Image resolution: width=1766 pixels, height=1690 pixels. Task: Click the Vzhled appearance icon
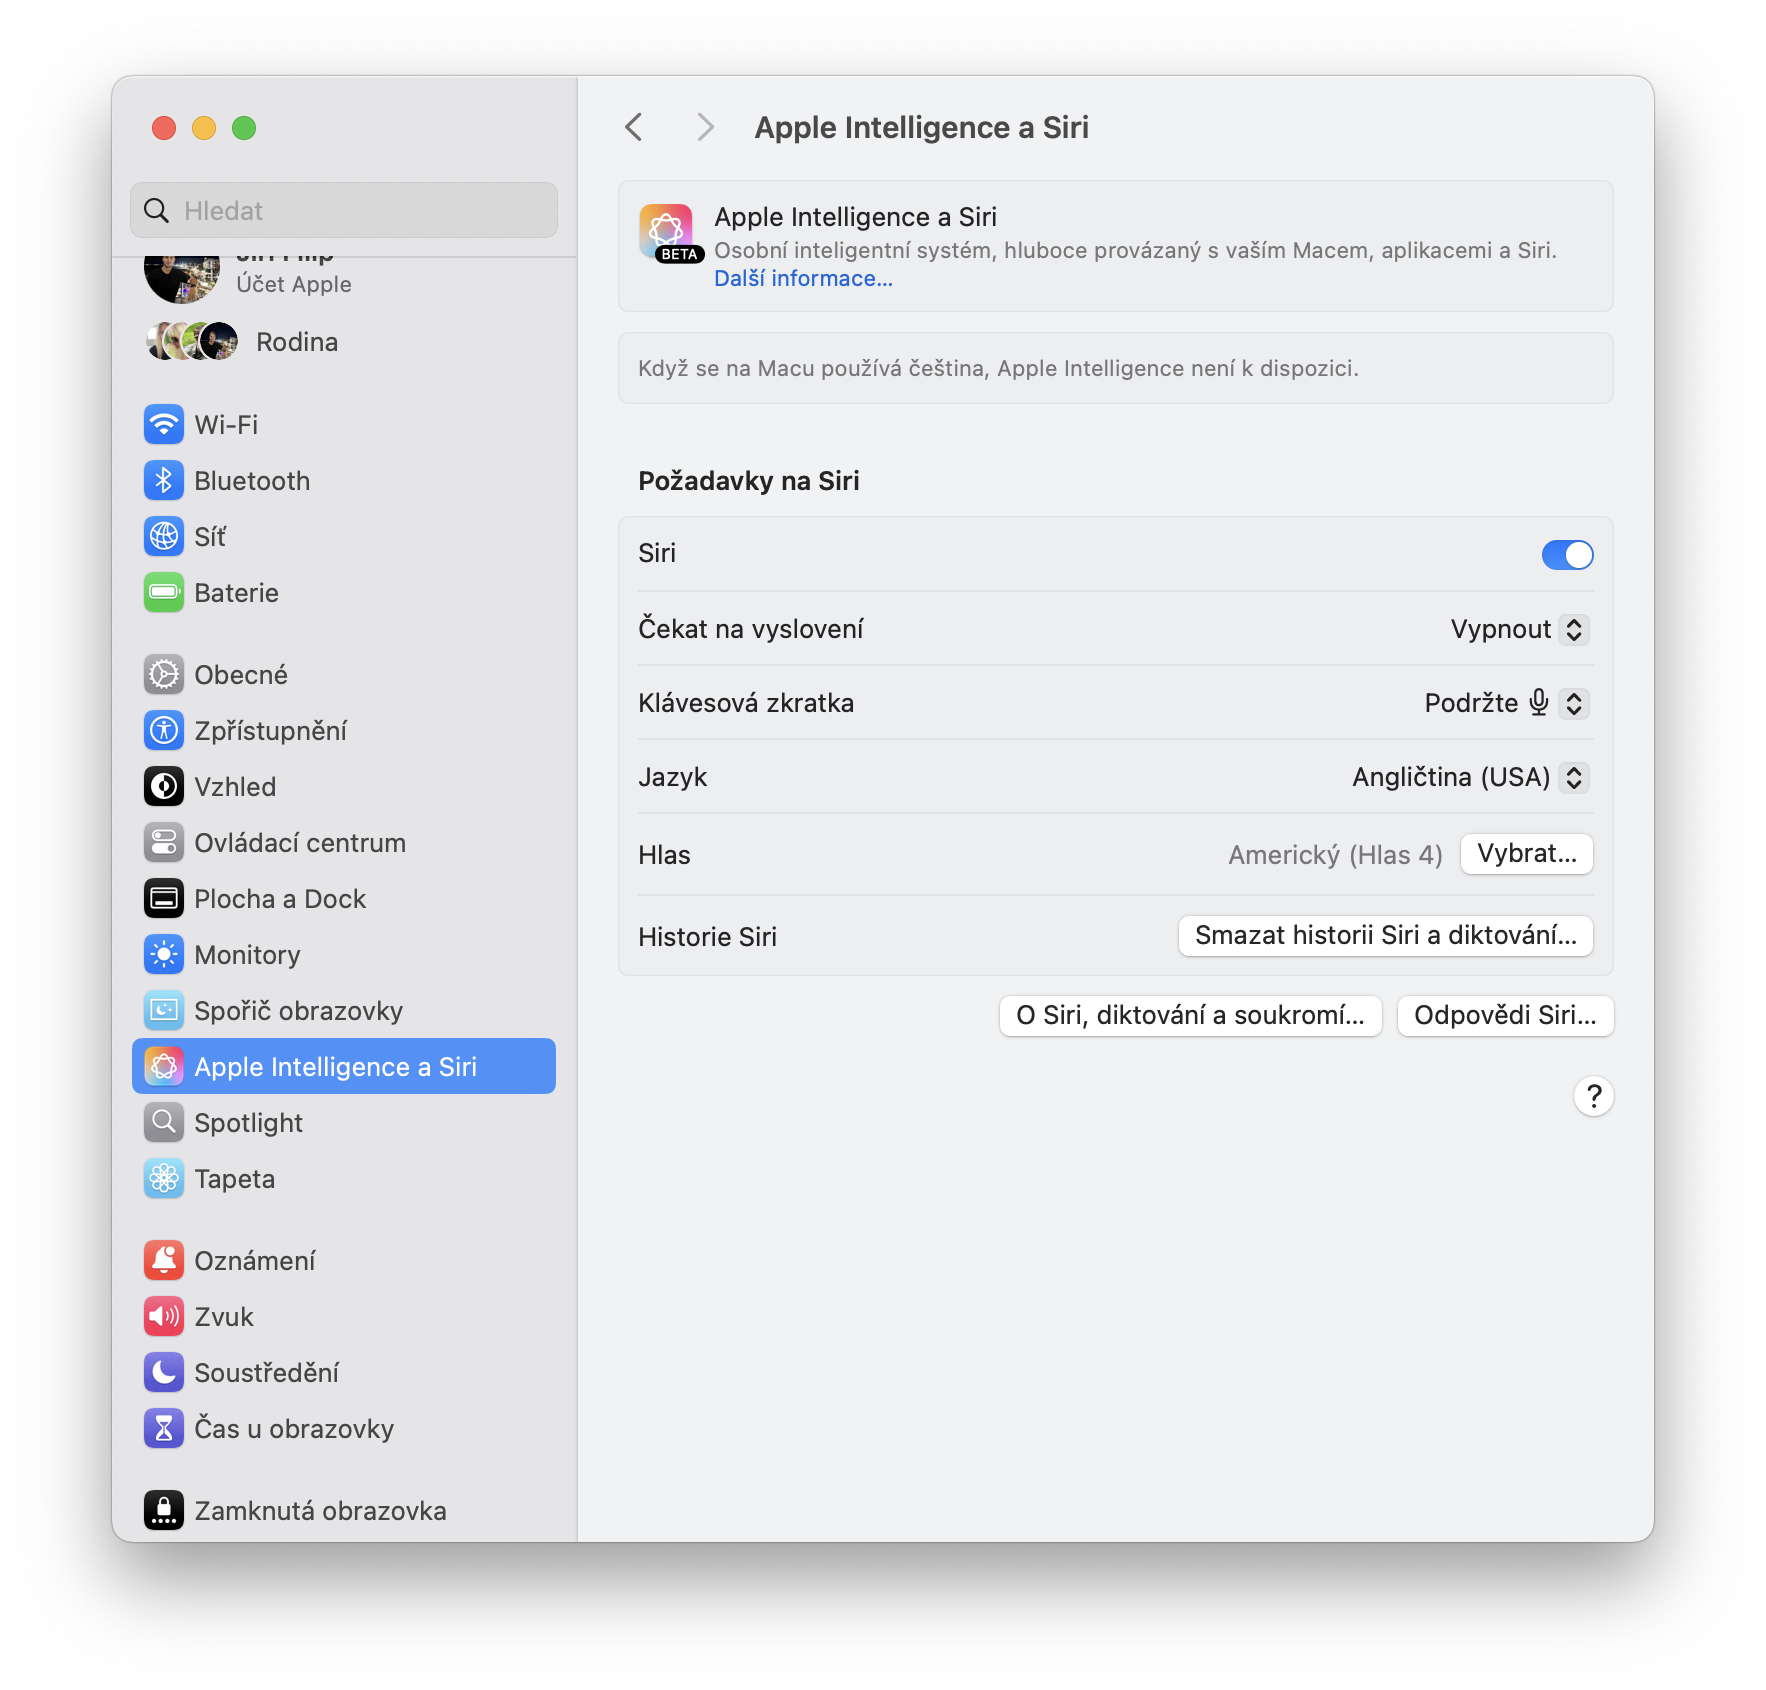point(164,787)
